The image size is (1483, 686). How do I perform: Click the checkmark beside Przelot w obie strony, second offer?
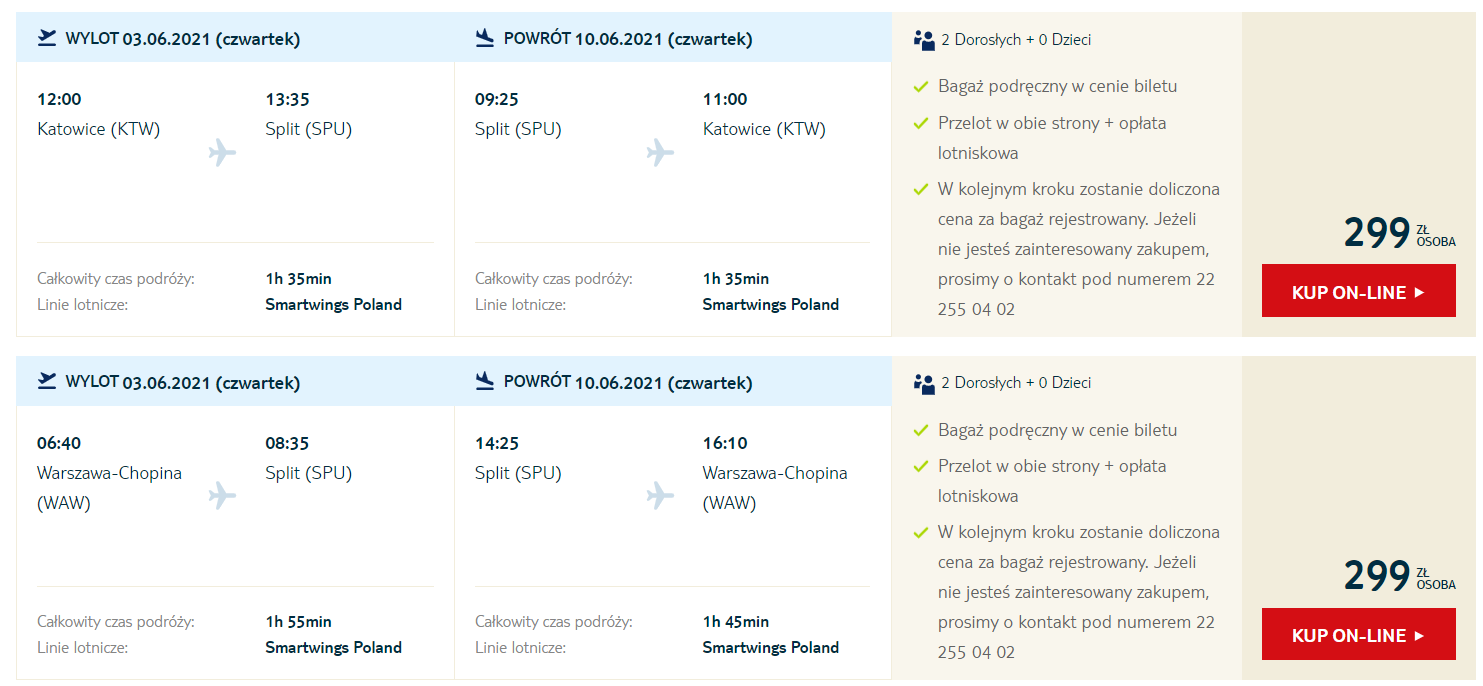921,467
